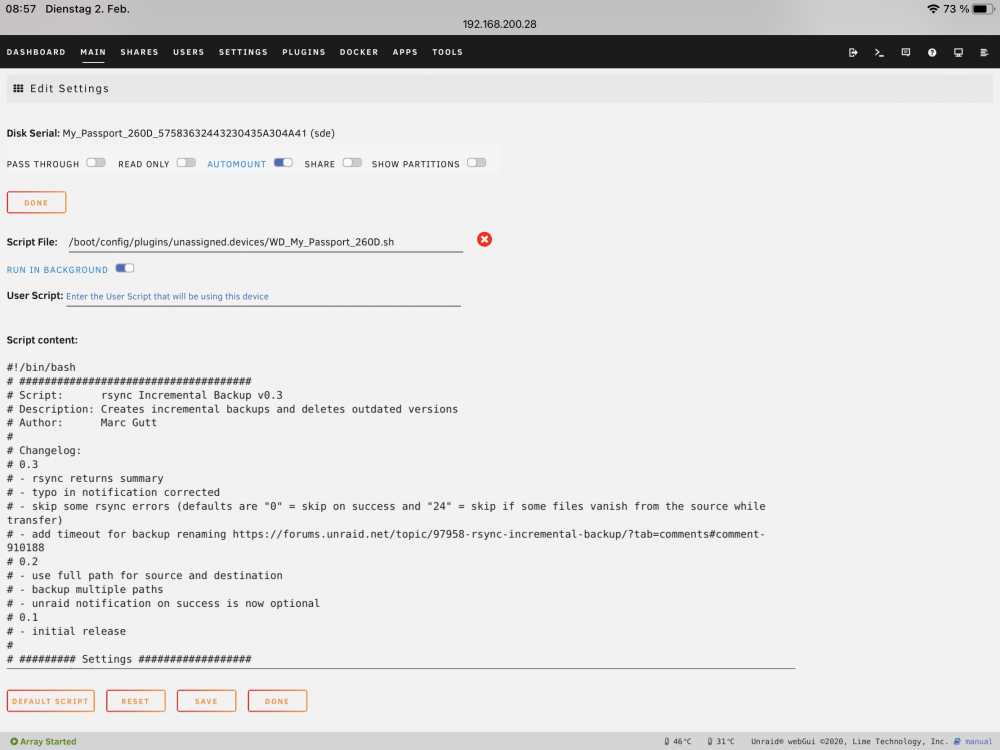Click the Save button
Screen dimensions: 1000x750
click(206, 701)
